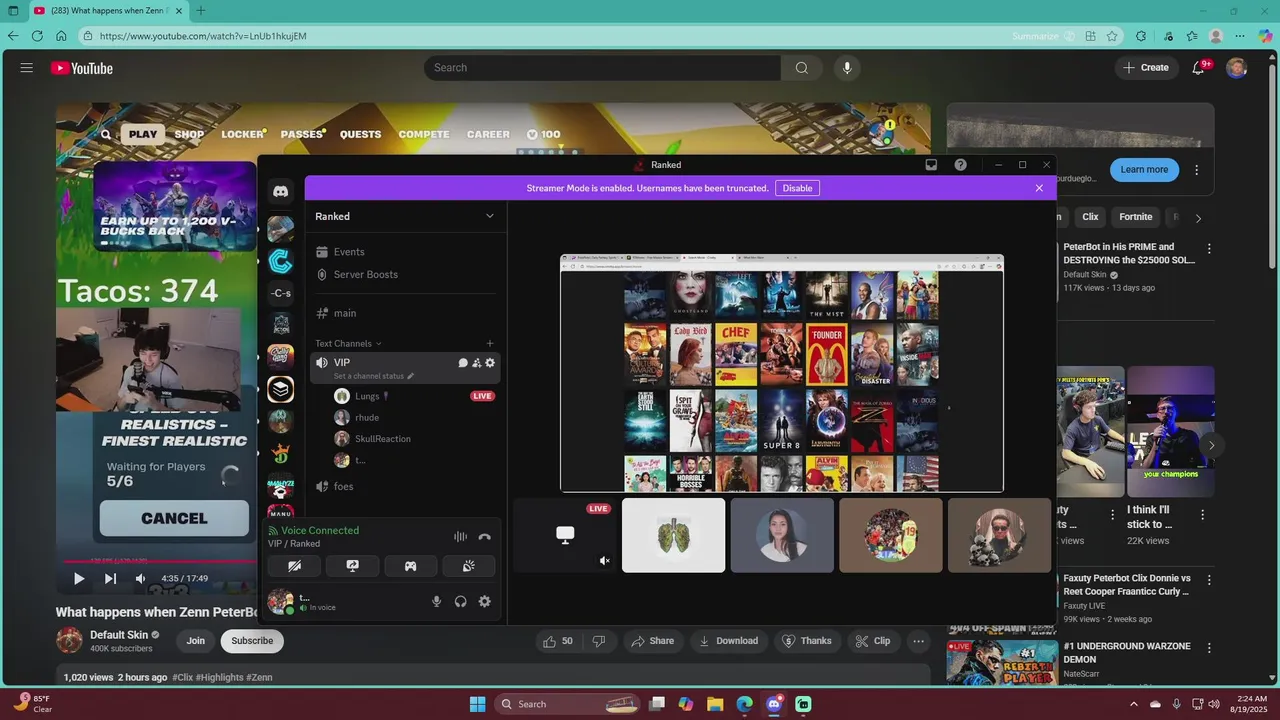
Task: Create a channel with plus icon
Action: coord(490,343)
